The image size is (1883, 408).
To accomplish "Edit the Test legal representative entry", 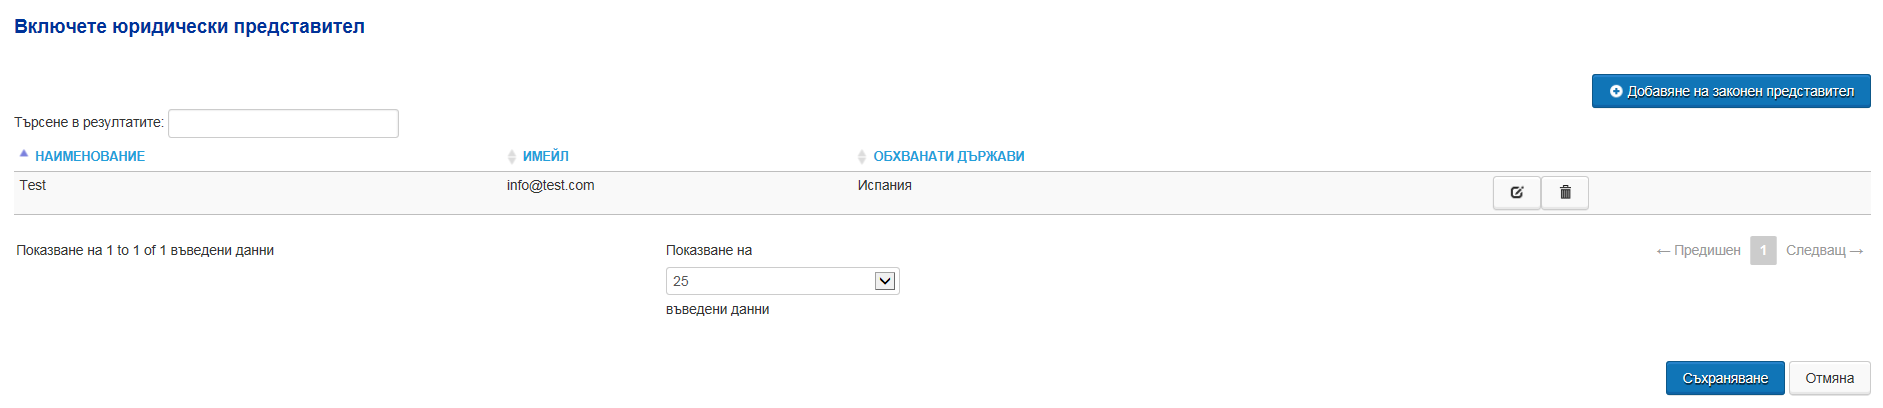I will click(1516, 192).
